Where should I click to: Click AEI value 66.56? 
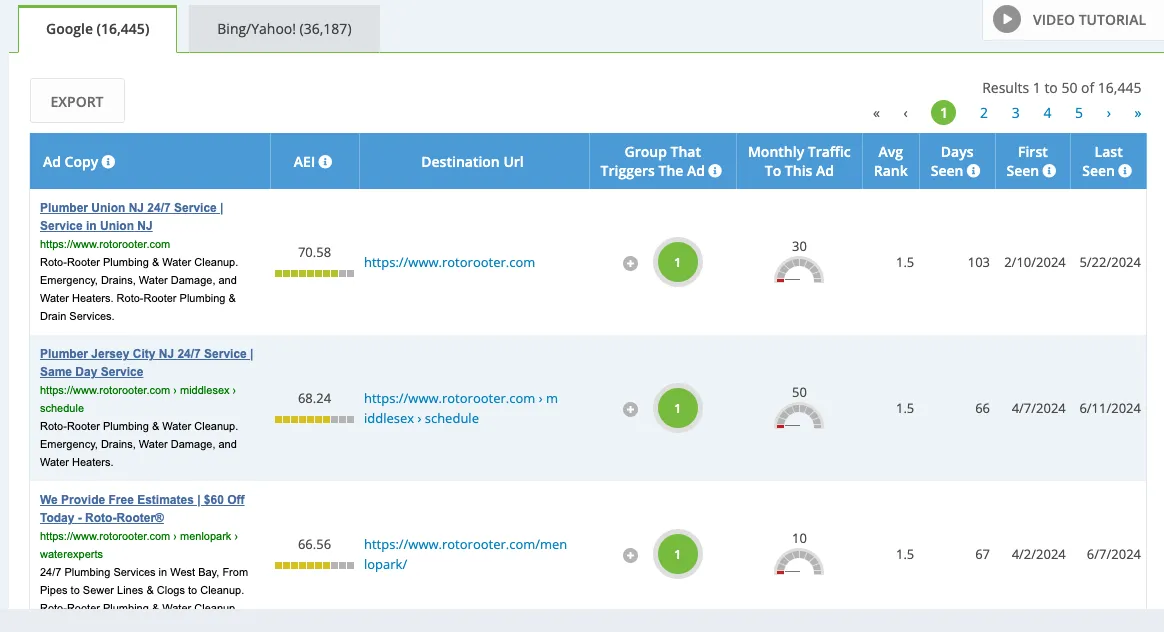[314, 544]
